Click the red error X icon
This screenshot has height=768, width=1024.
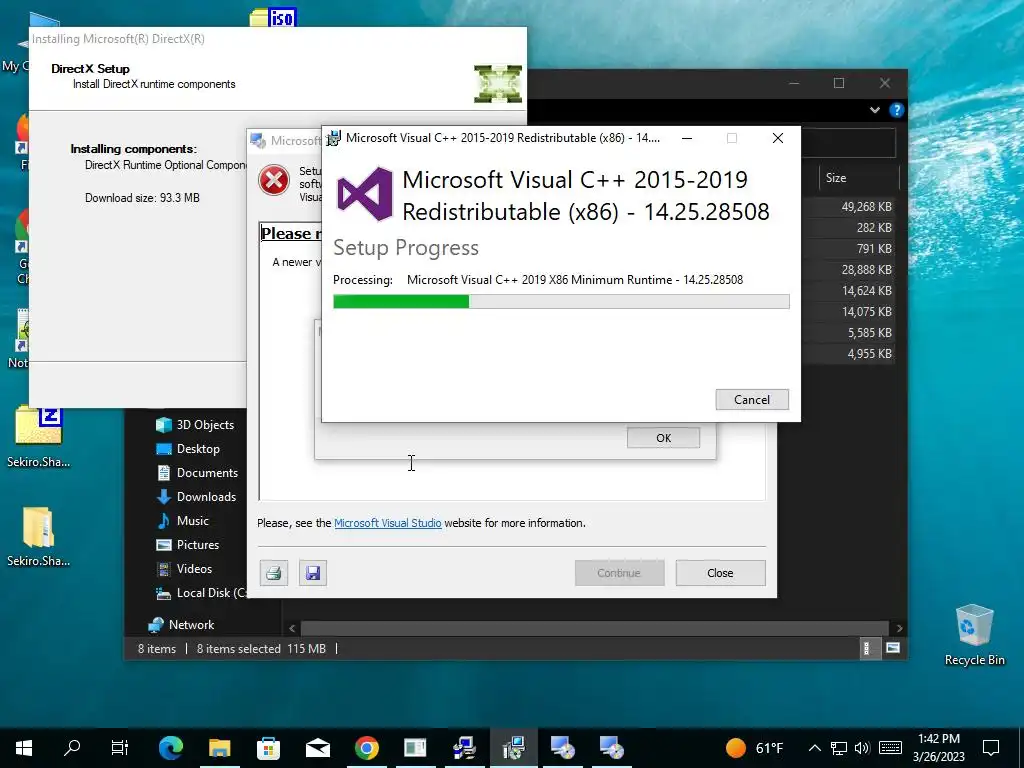click(274, 180)
